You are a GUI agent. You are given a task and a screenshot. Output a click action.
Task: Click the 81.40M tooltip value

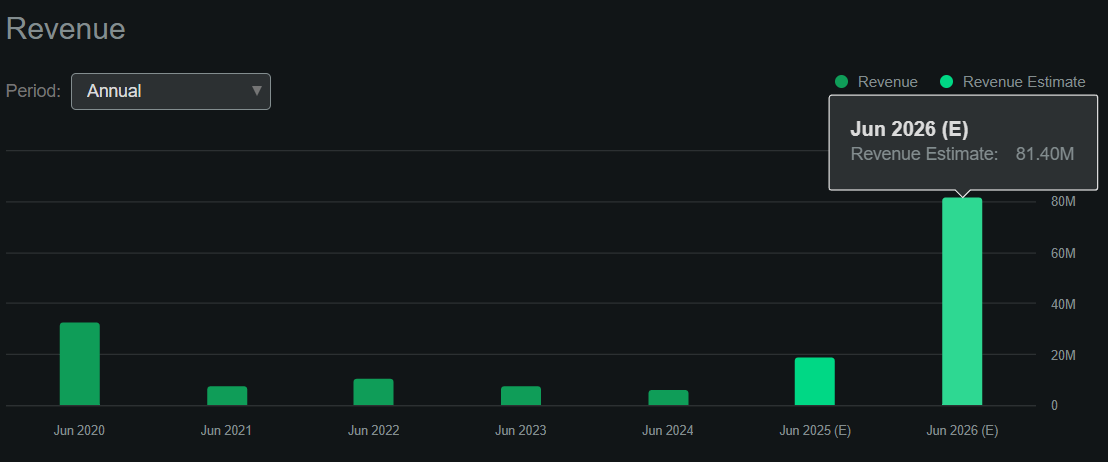click(x=1044, y=154)
